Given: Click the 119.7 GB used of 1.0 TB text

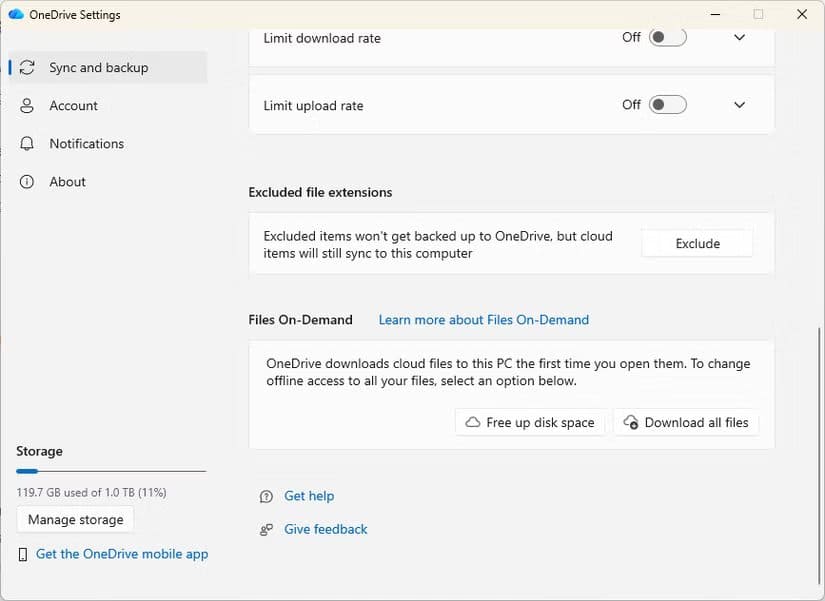Looking at the screenshot, I should pos(92,493).
